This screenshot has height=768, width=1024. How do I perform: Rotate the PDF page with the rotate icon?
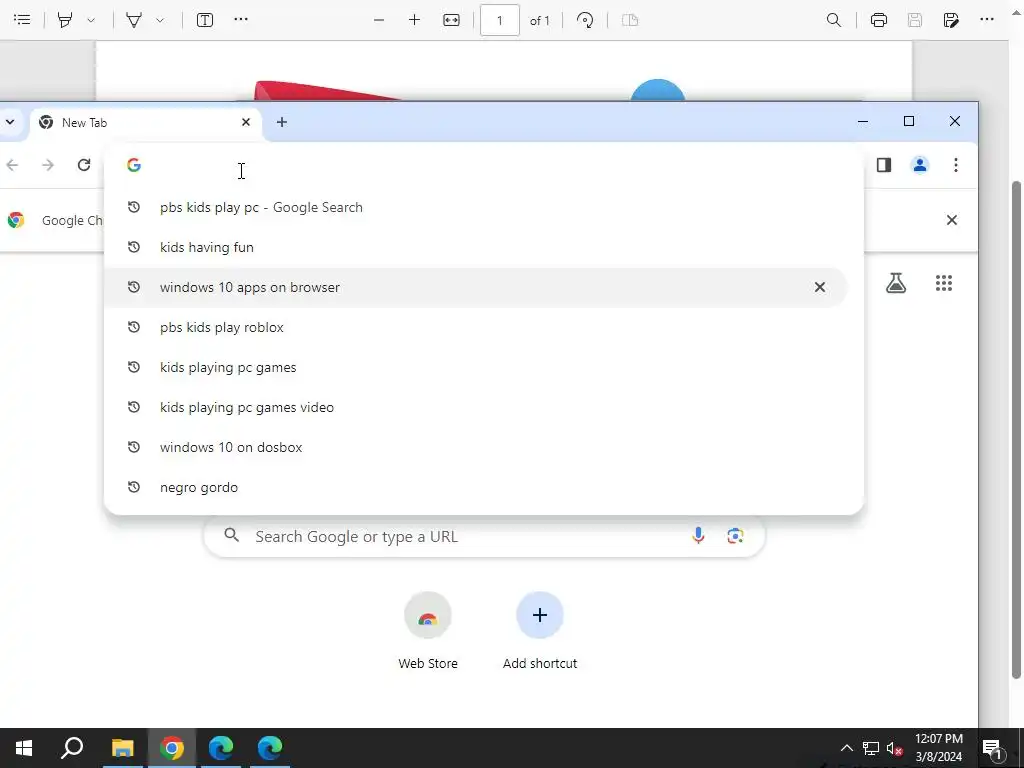pyautogui.click(x=585, y=20)
